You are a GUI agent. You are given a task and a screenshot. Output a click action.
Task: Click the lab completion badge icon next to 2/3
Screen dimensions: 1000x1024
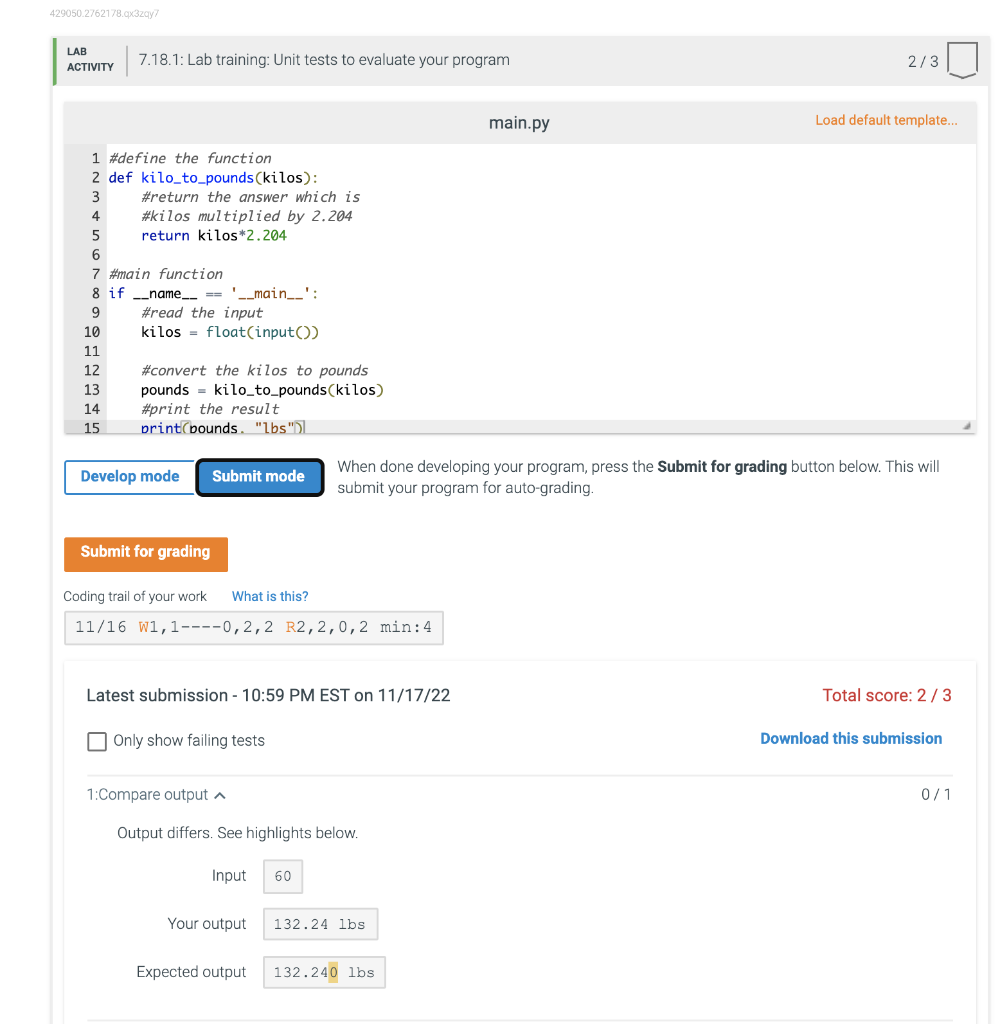point(961,60)
